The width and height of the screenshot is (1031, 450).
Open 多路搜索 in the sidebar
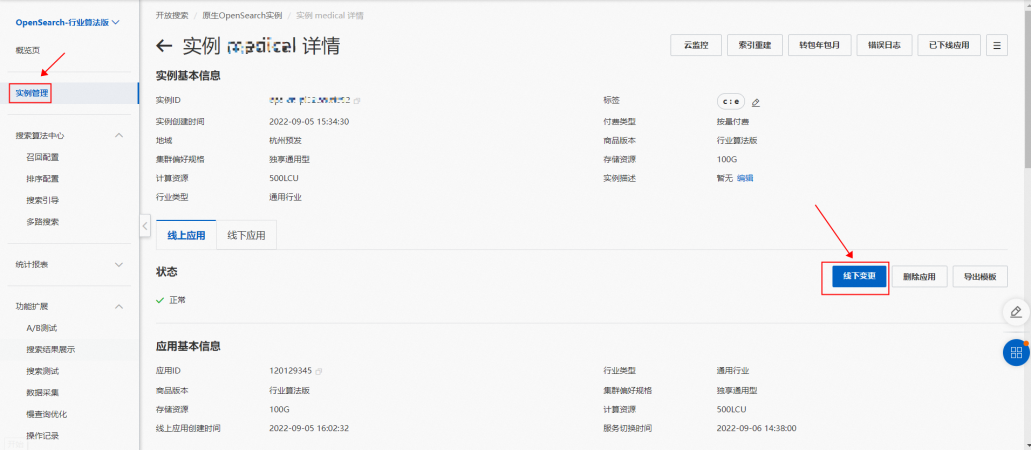click(x=43, y=222)
